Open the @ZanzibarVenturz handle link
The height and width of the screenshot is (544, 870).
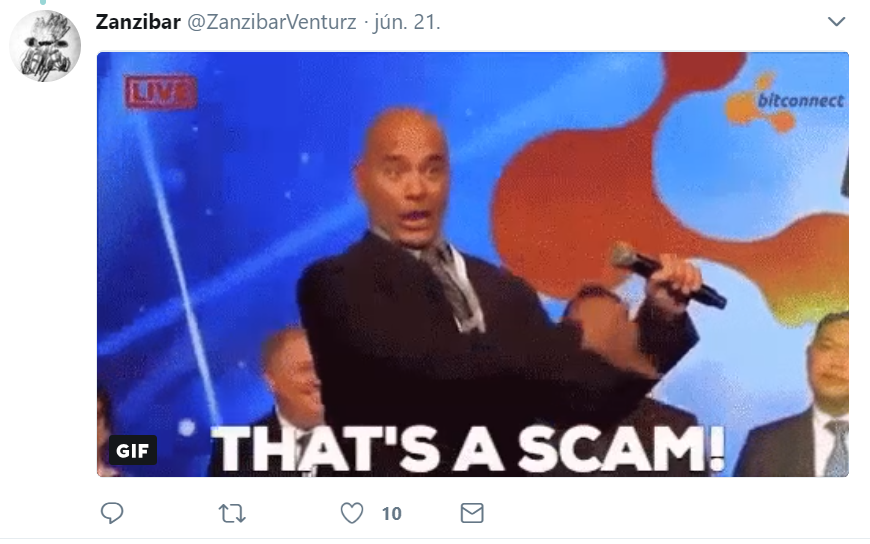tap(272, 22)
